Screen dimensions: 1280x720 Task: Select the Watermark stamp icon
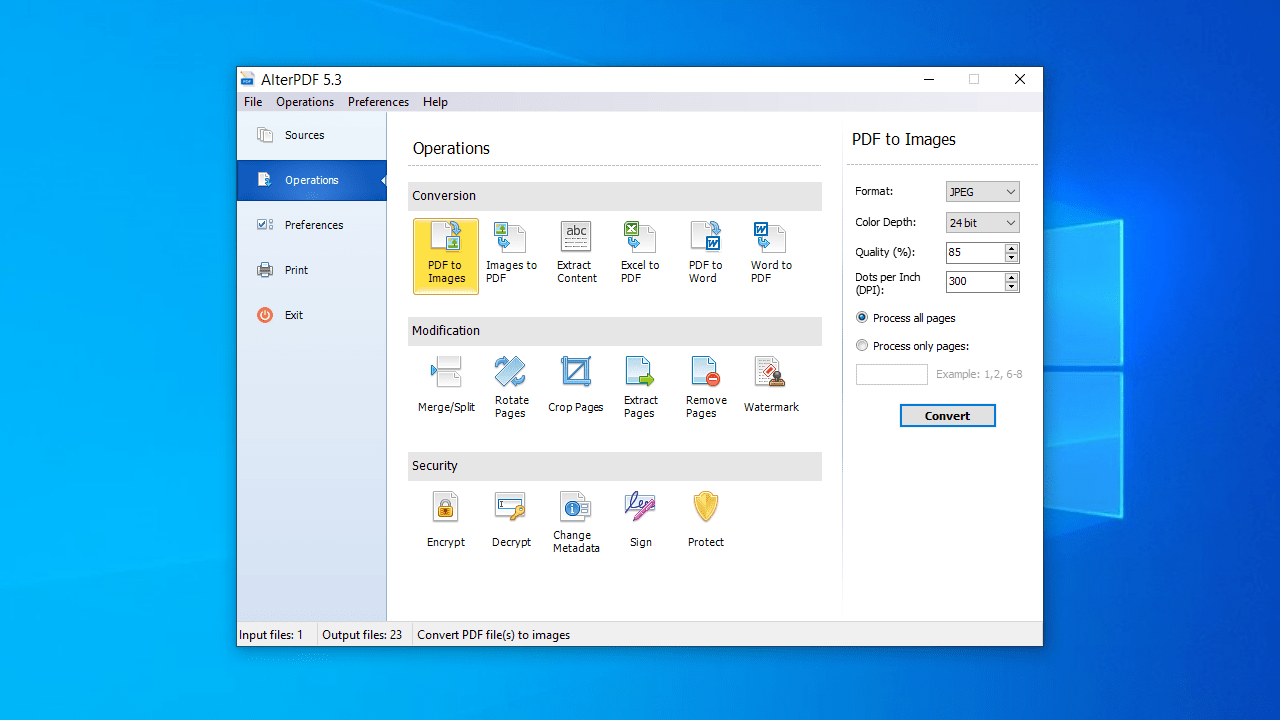coord(771,384)
